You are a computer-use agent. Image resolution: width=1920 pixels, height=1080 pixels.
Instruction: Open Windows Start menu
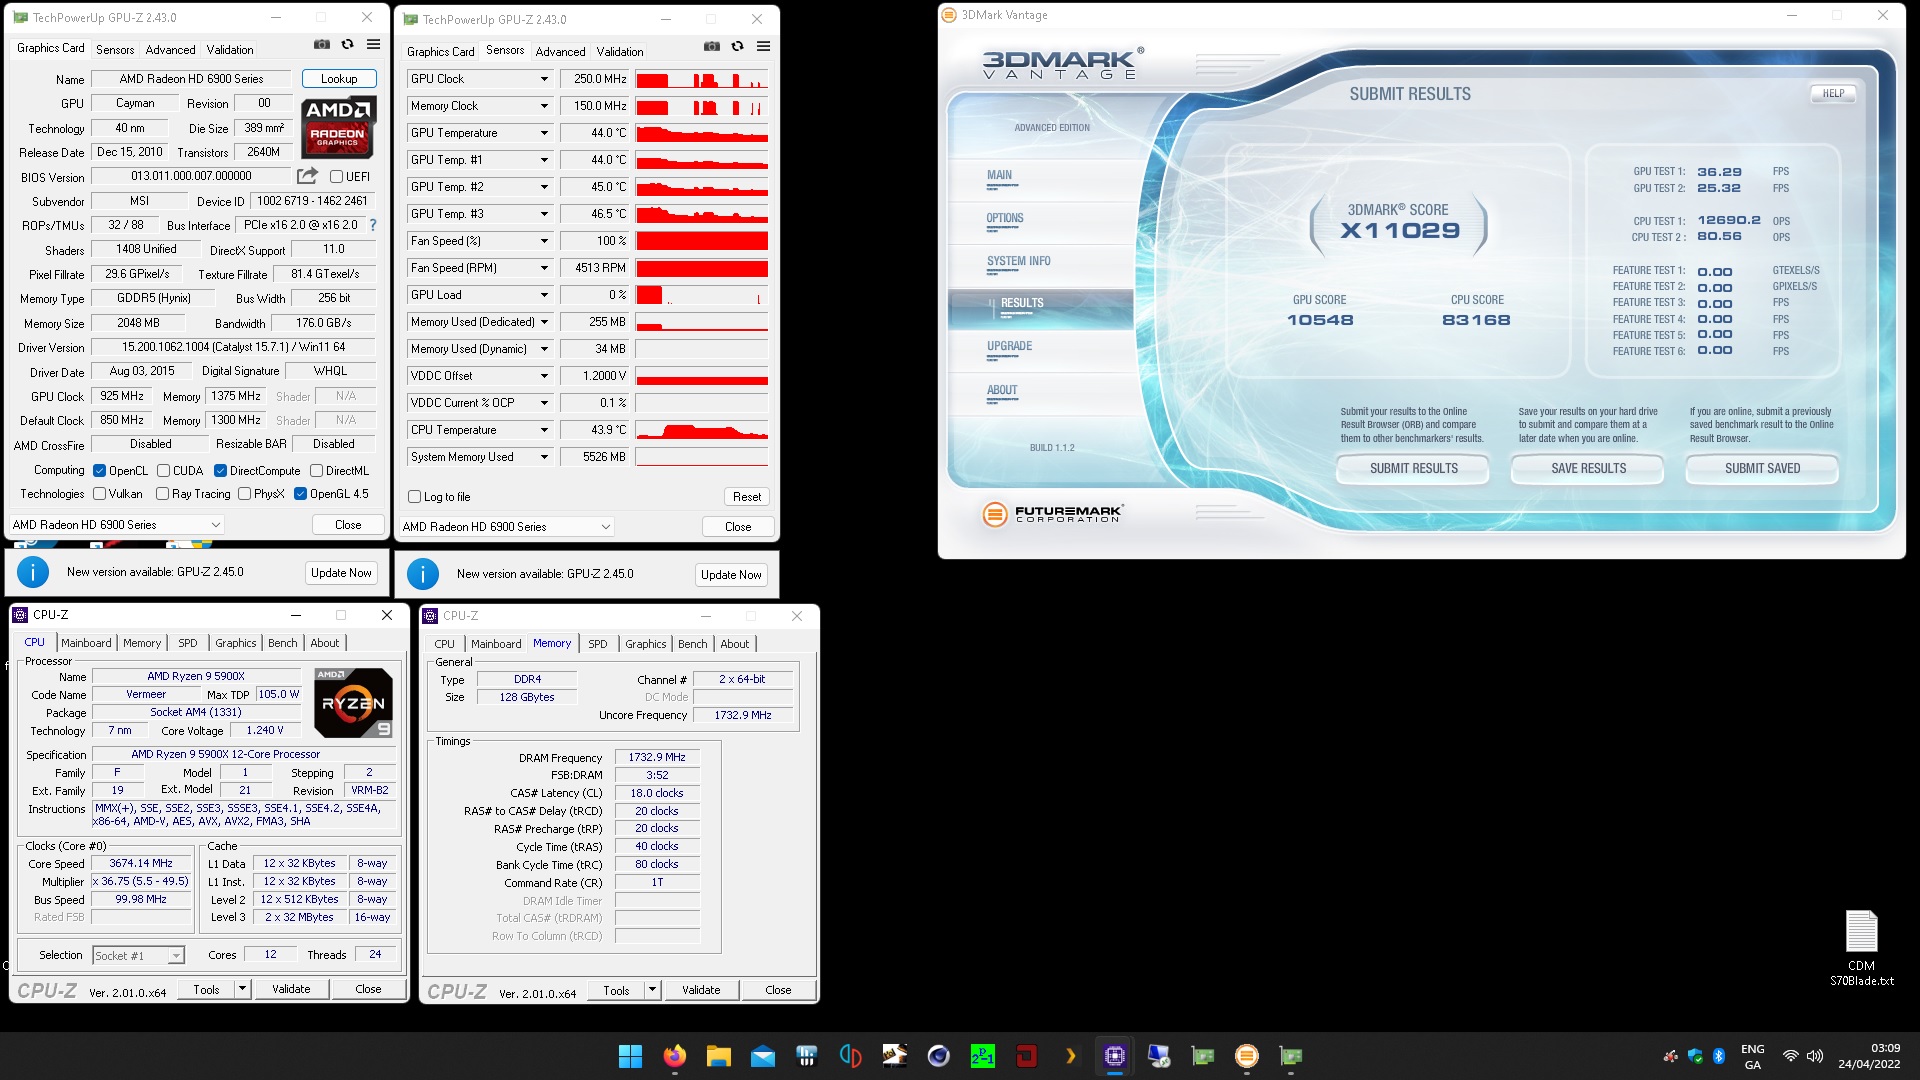(630, 1056)
